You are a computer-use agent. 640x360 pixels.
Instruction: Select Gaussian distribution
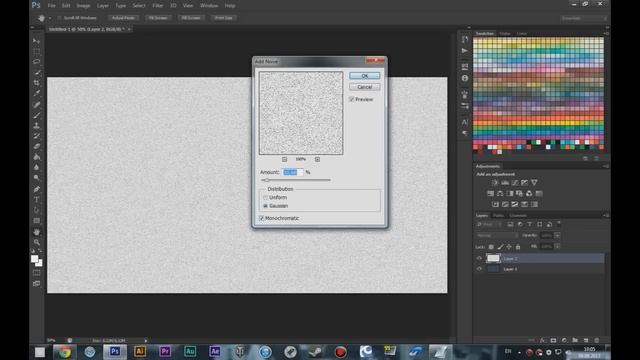265,206
